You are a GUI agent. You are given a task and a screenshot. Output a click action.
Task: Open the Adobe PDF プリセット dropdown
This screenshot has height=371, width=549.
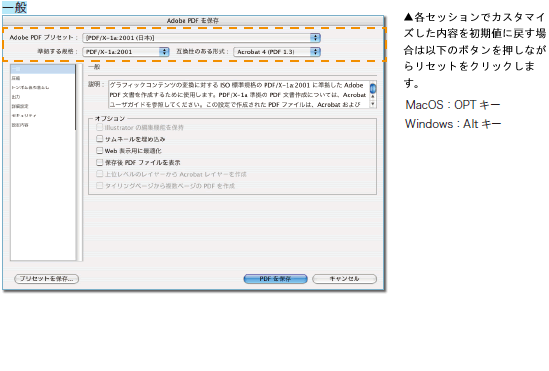201,38
